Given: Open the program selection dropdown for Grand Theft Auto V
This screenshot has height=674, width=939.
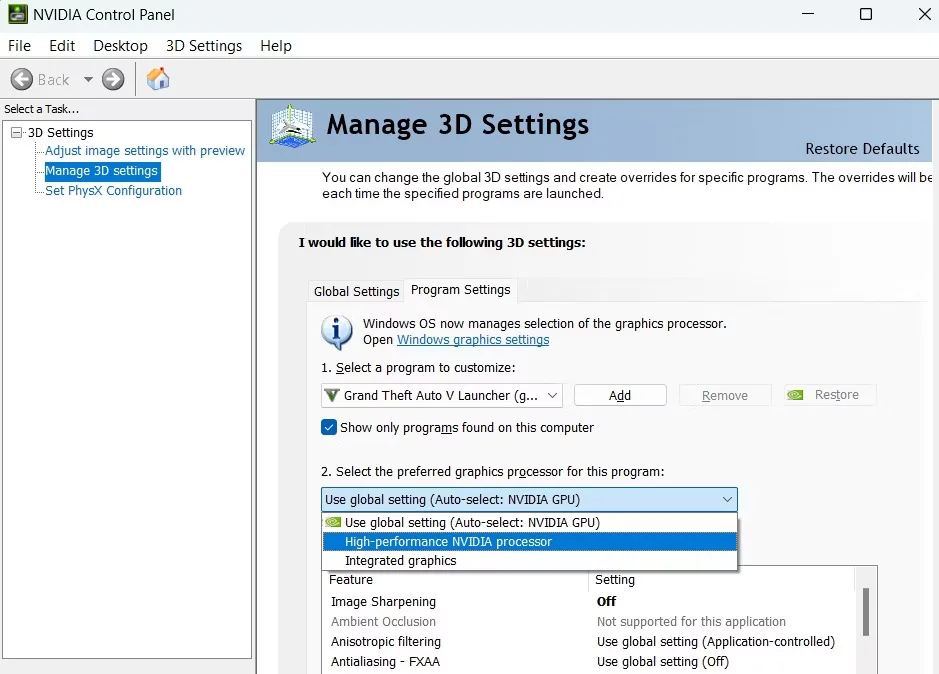Looking at the screenshot, I should 551,395.
